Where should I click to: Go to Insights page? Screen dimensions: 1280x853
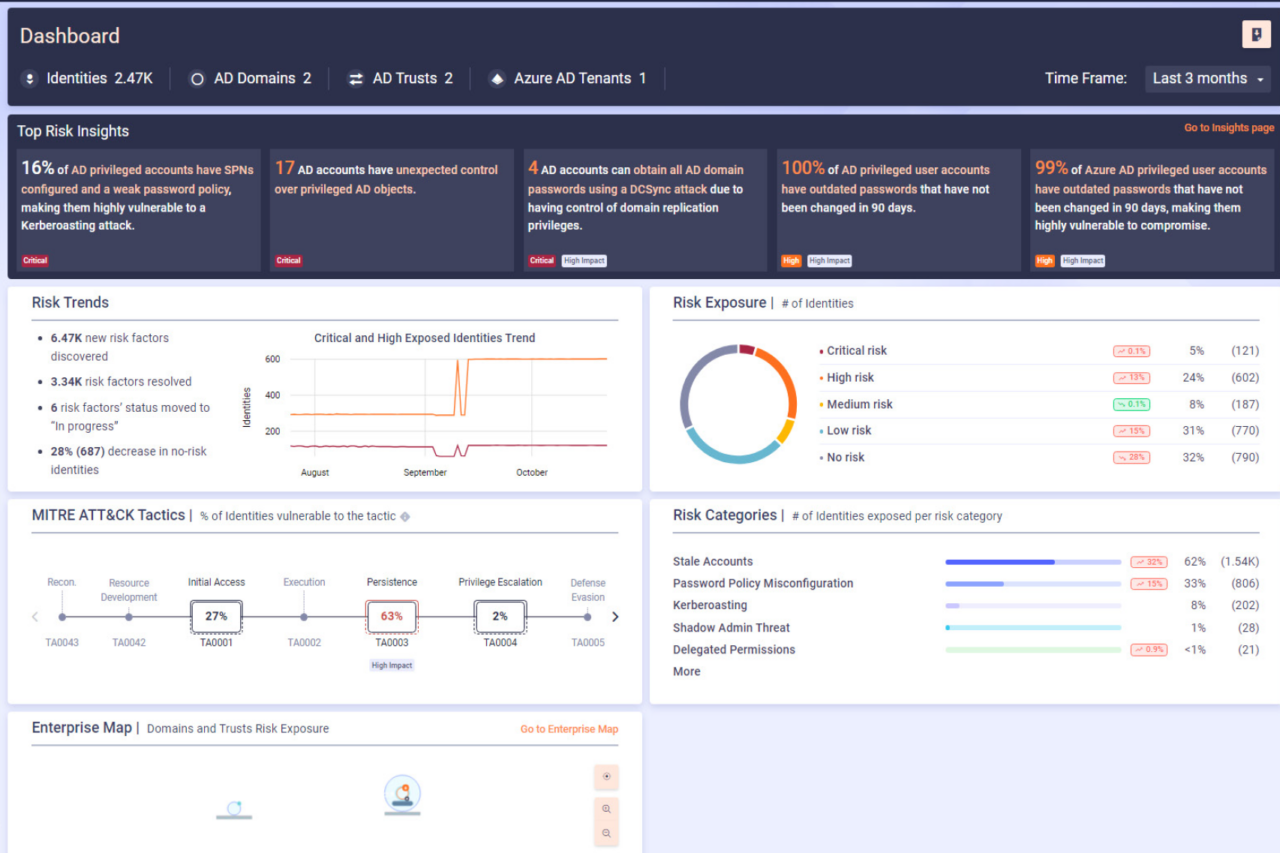(x=1229, y=128)
